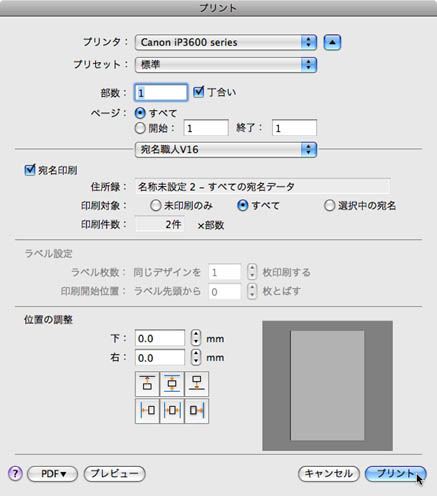The image size is (437, 496).
Task: Open help with the question mark icon
Action: pyautogui.click(x=15, y=473)
